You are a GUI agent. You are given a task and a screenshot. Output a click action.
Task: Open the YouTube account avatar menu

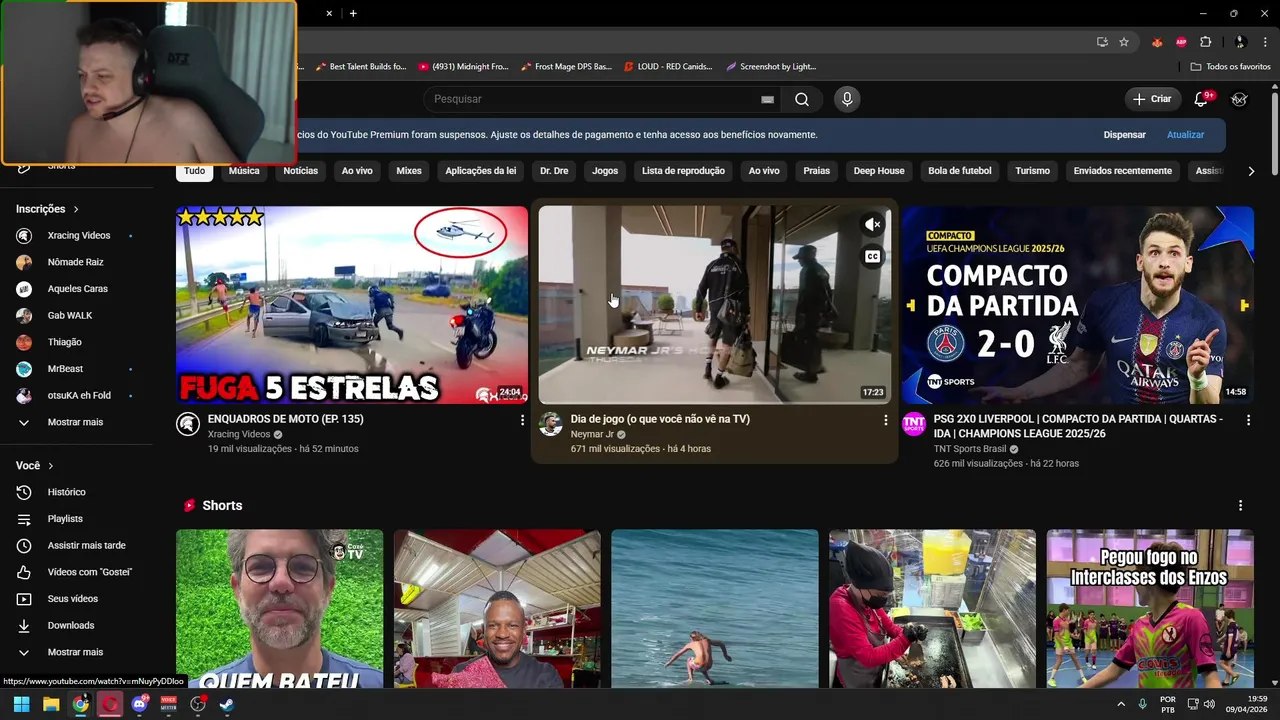pos(1239,99)
